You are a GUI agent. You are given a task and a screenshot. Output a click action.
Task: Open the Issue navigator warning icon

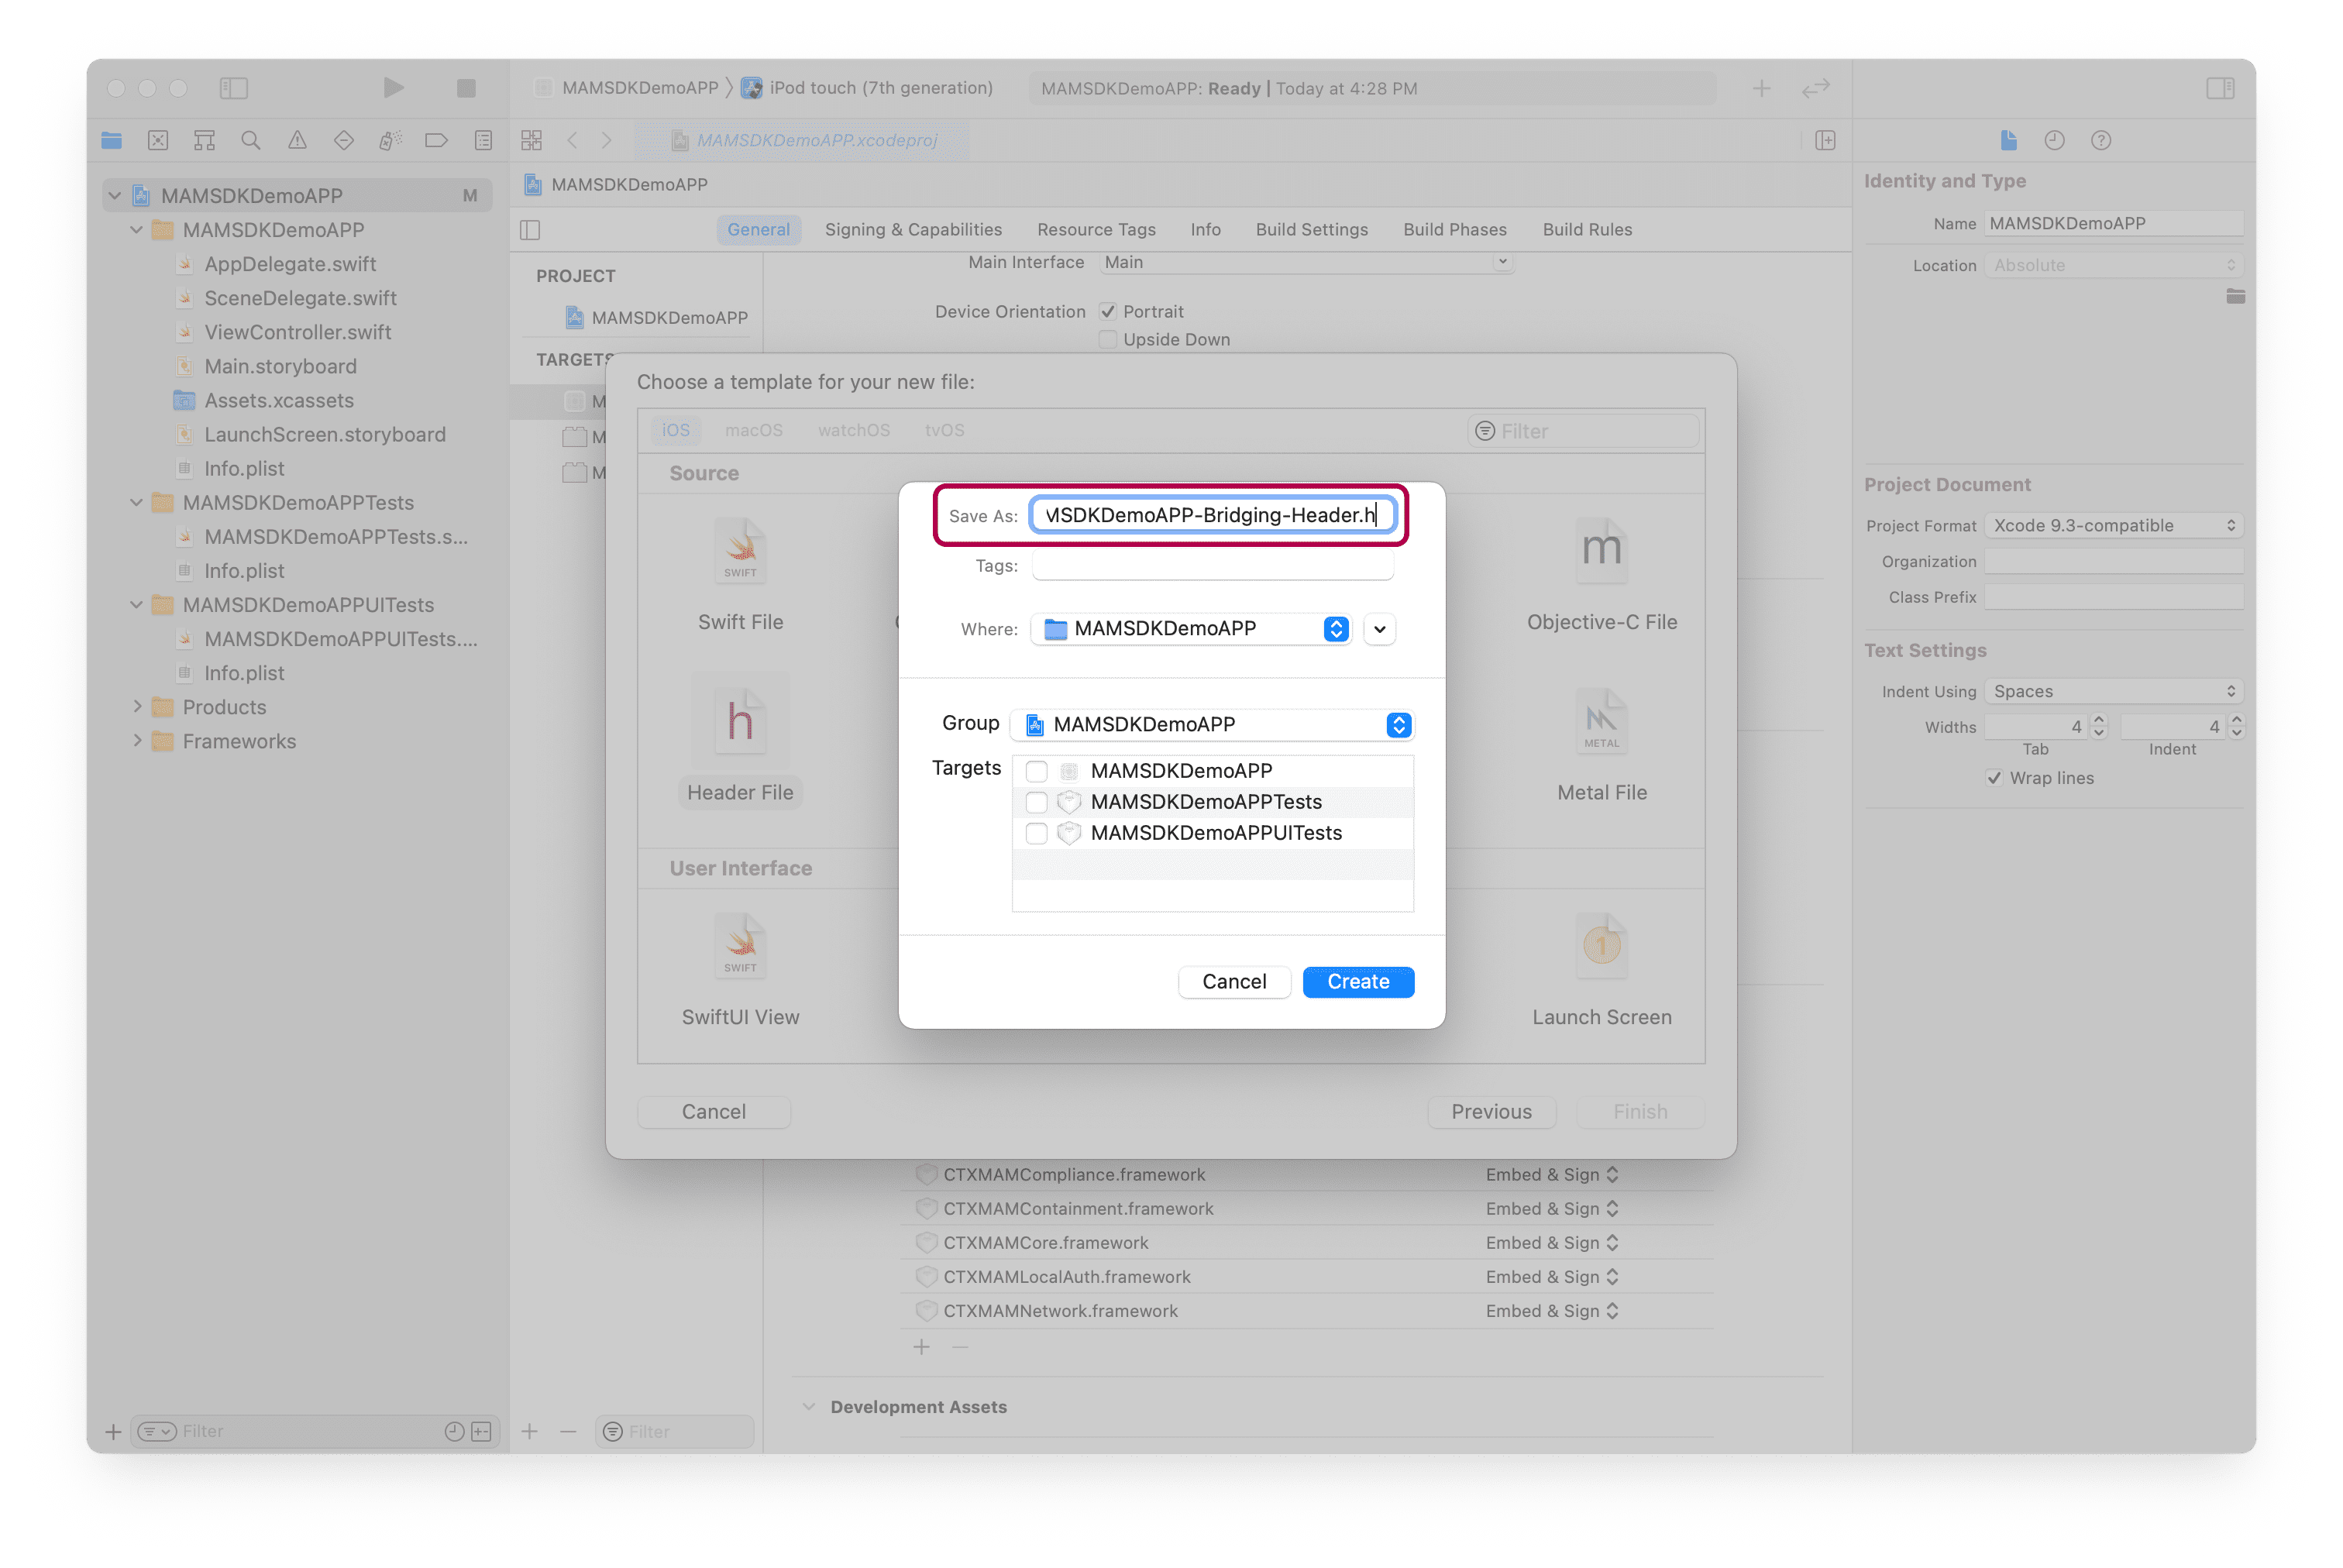(297, 141)
